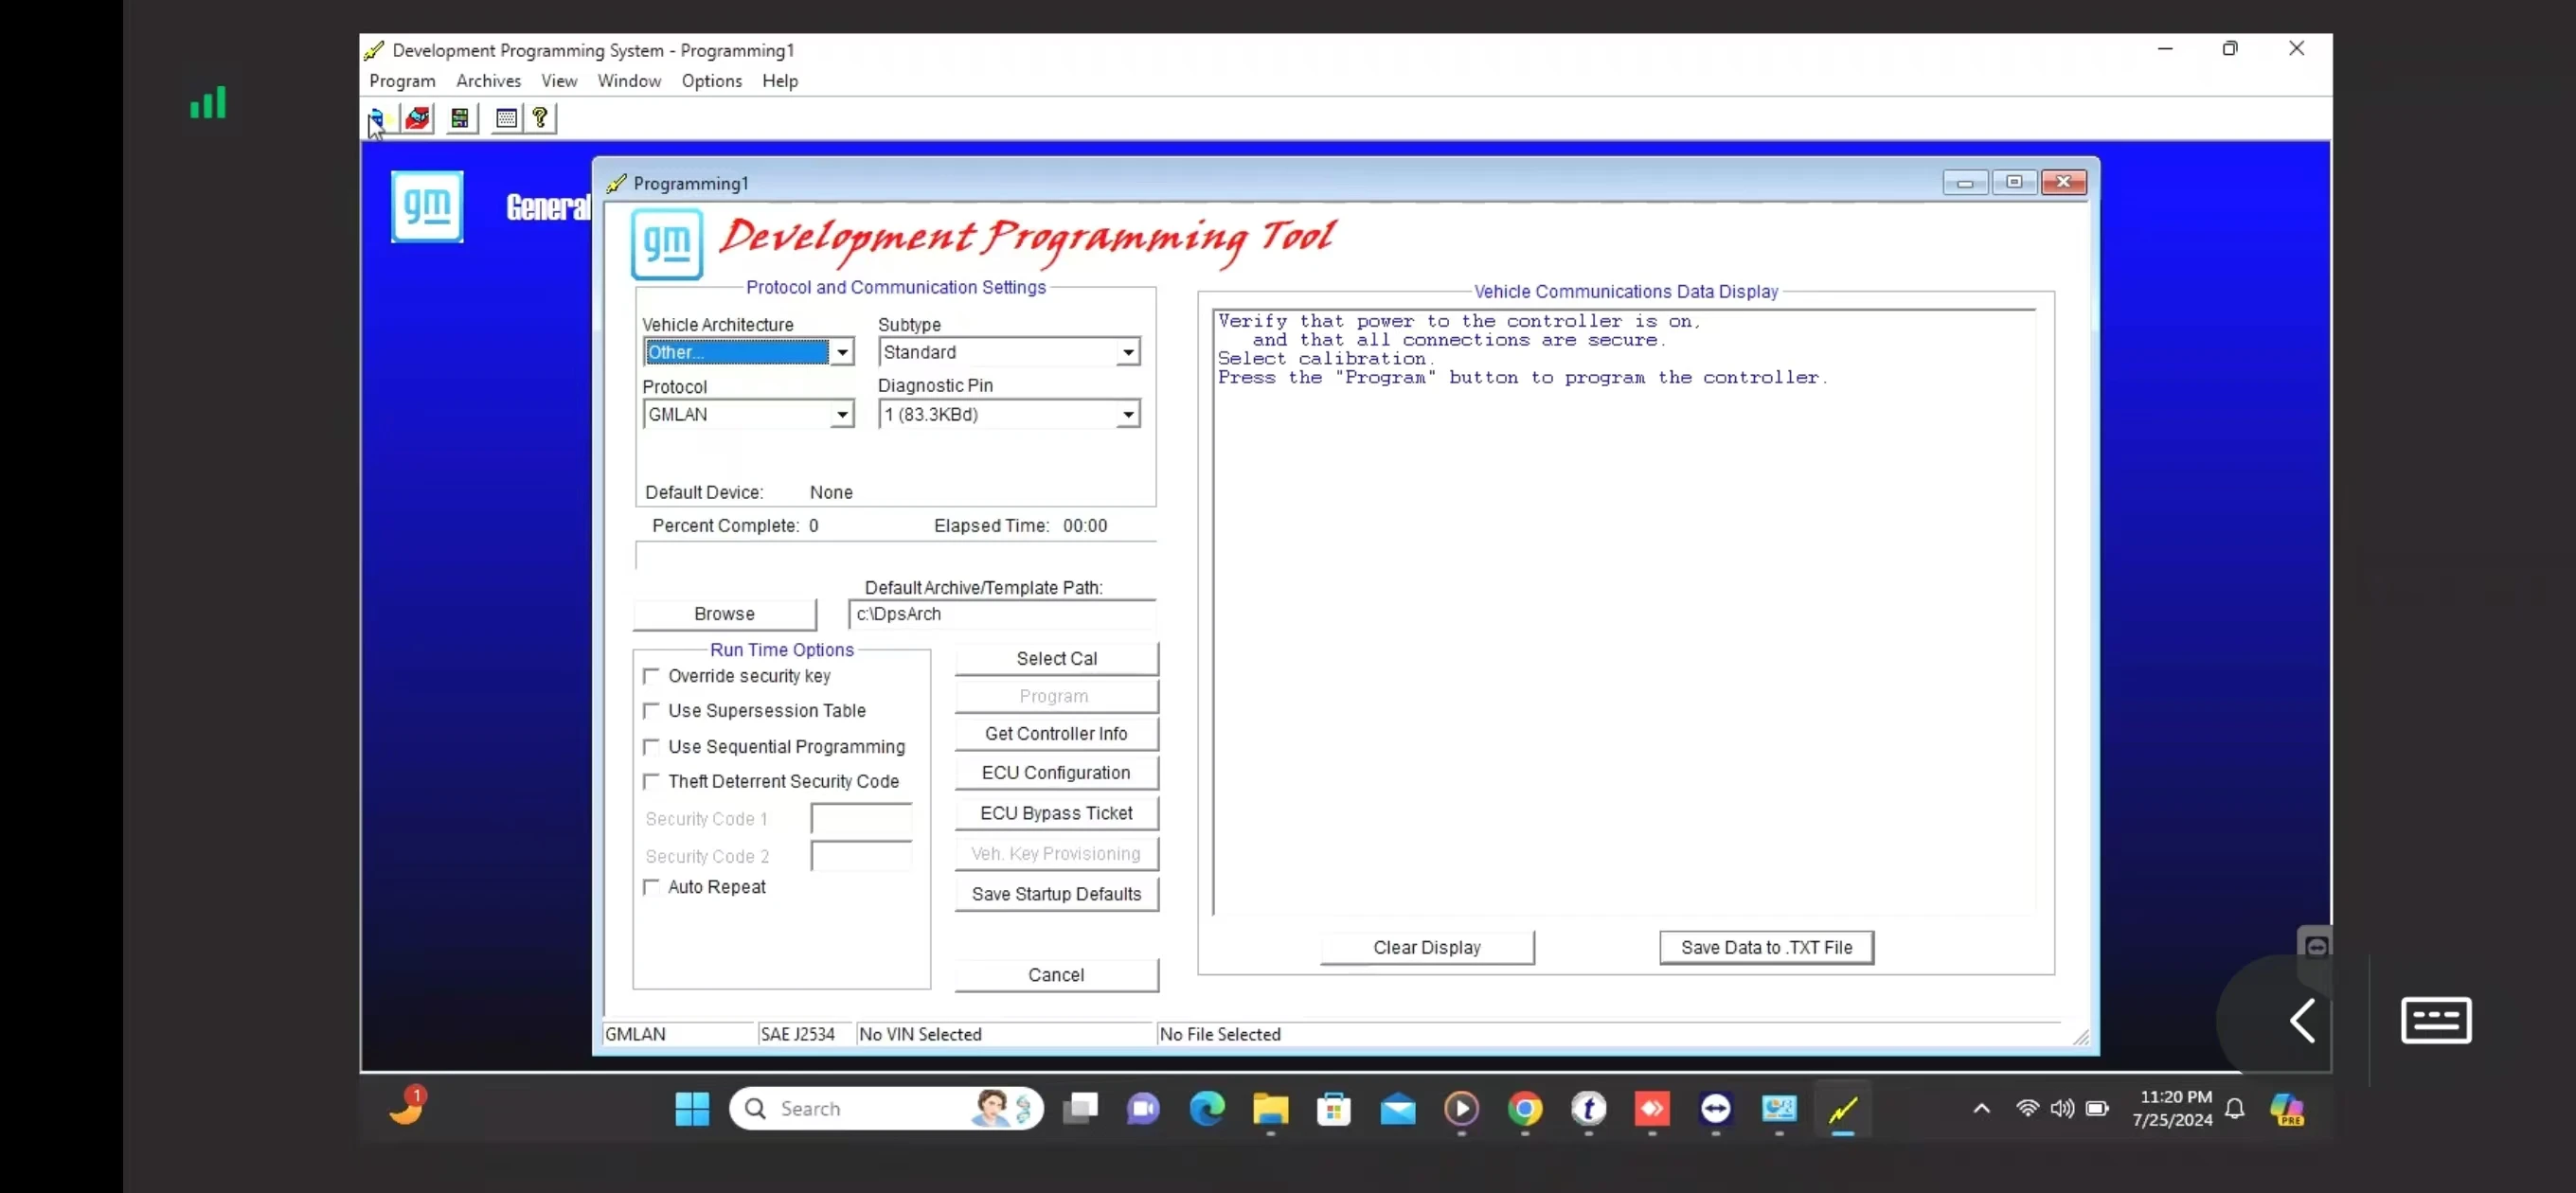Open the Mail app in the taskbar
The height and width of the screenshot is (1193, 2576).
[x=1398, y=1108]
